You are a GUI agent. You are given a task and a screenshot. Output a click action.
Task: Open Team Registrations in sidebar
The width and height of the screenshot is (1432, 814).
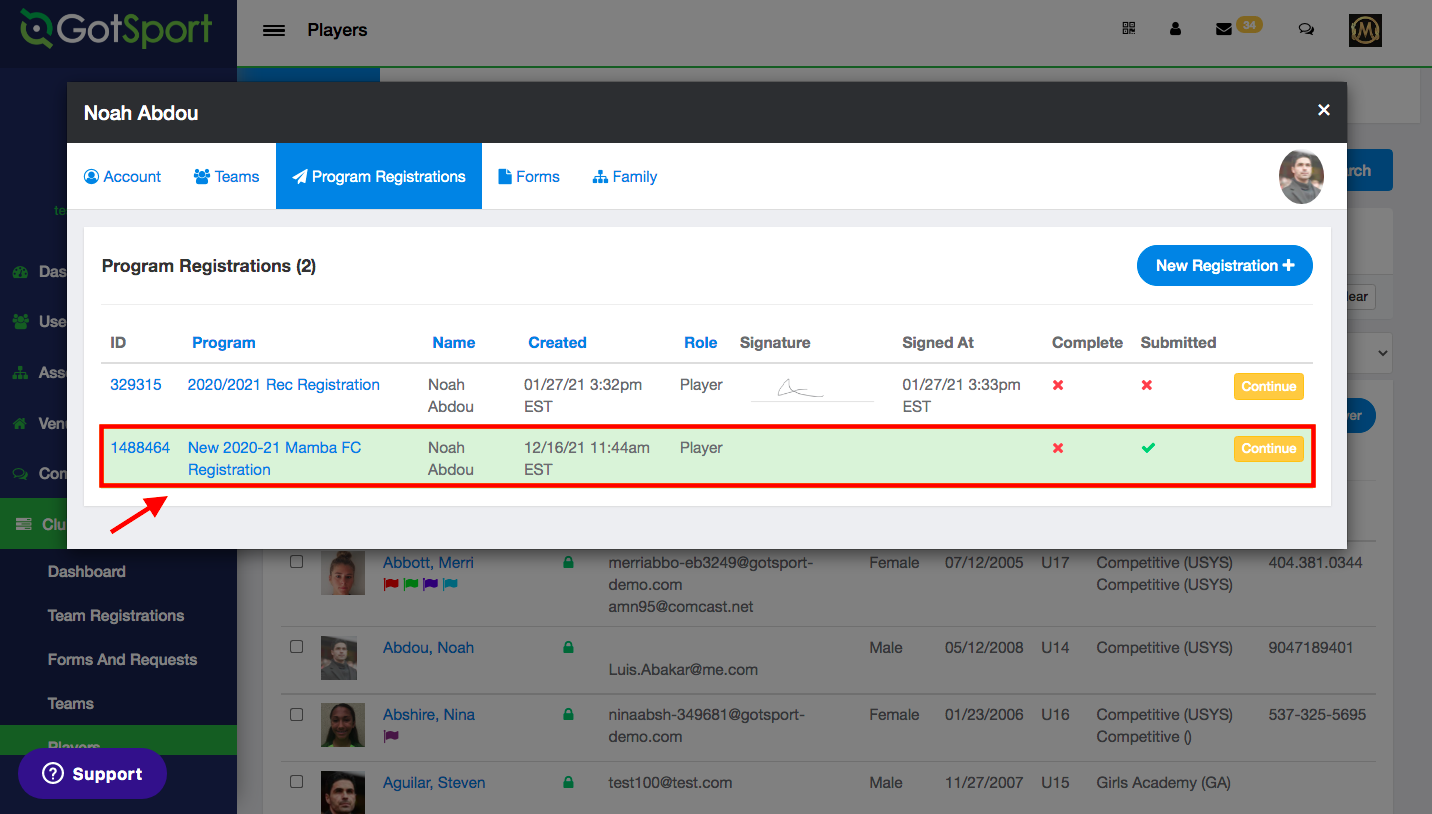click(116, 615)
